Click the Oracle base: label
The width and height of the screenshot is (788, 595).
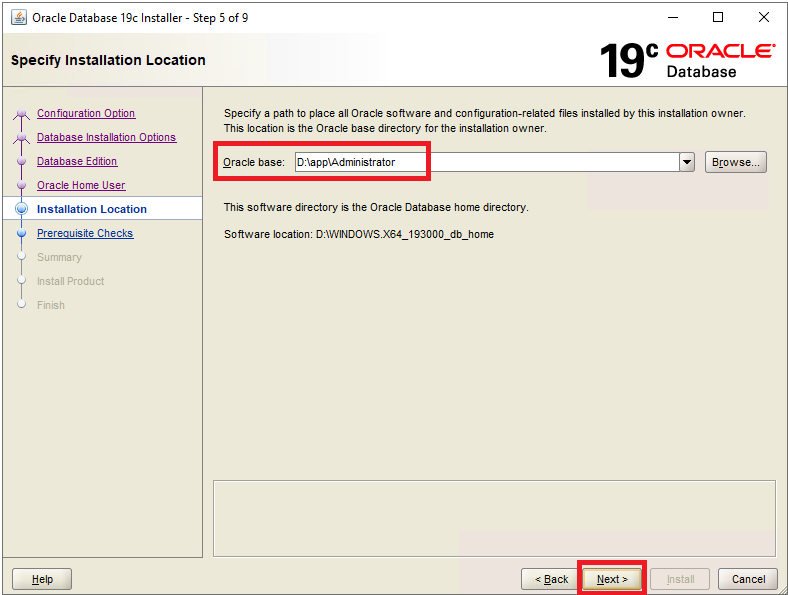(254, 162)
